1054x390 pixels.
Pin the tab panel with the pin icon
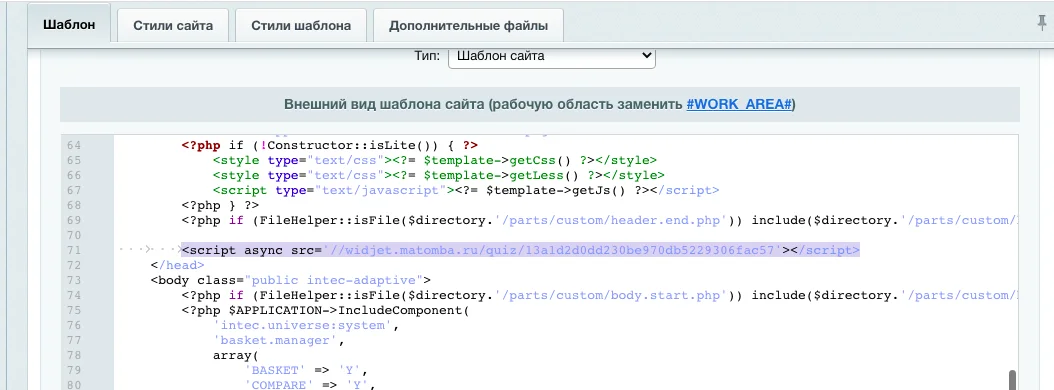point(1043,24)
